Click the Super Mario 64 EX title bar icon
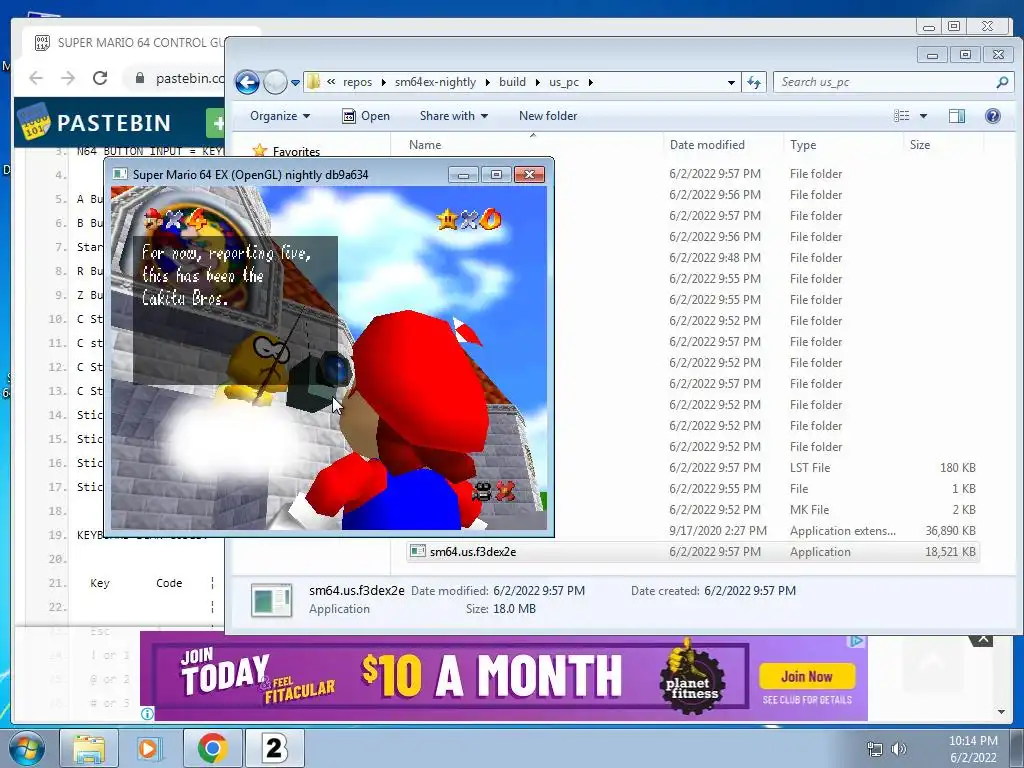The width and height of the screenshot is (1024, 768). 120,174
